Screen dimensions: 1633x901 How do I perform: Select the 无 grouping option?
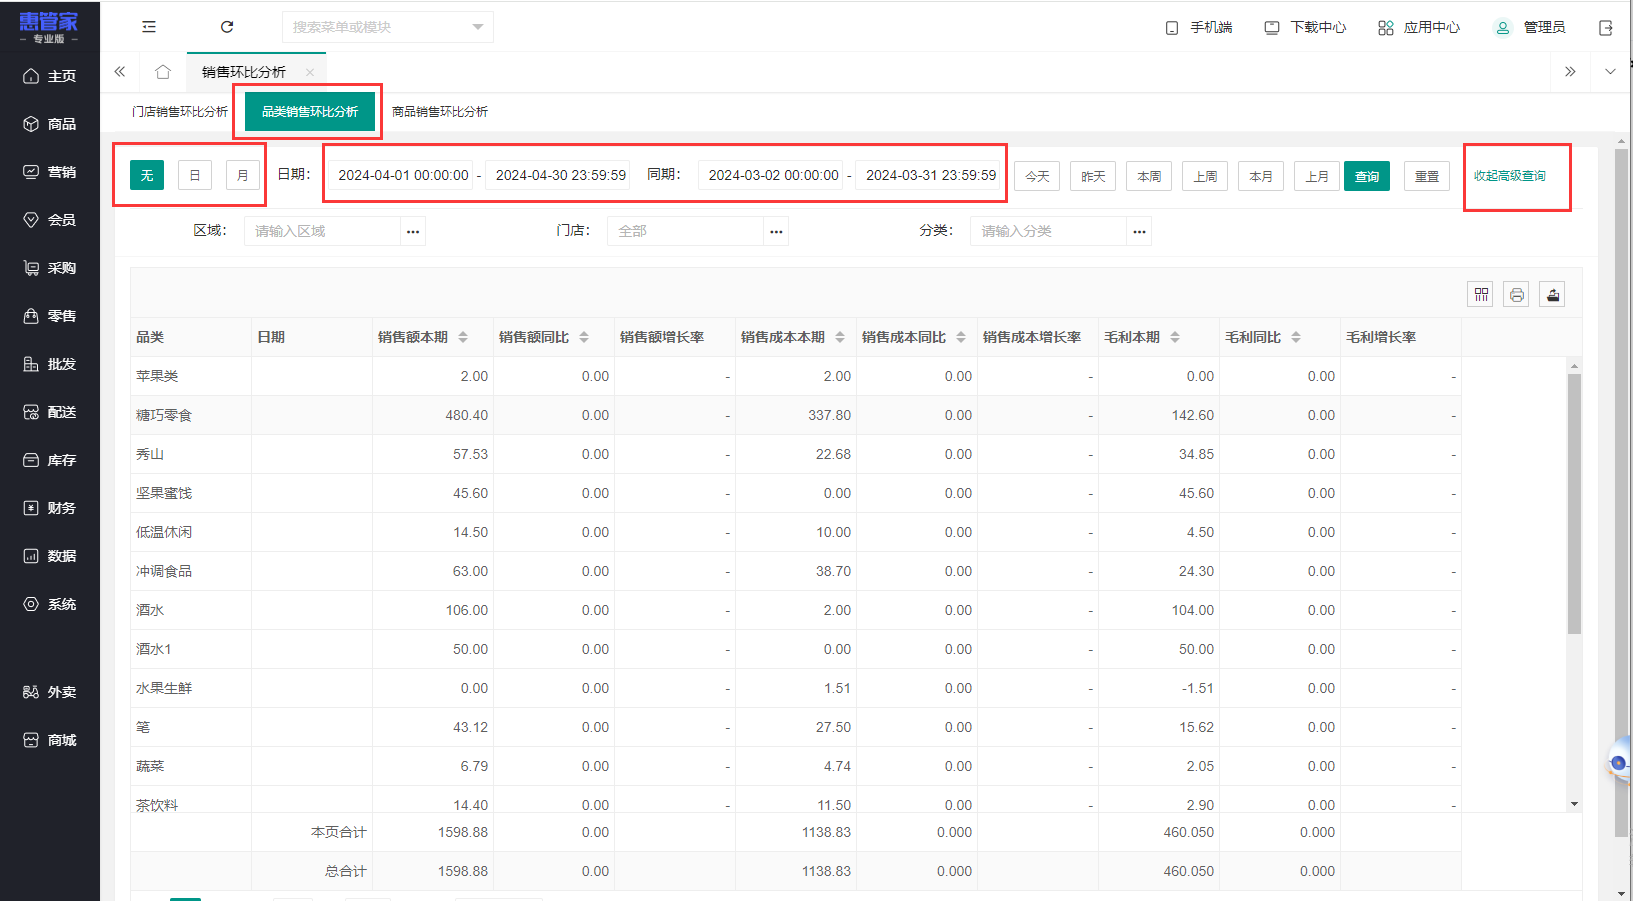147,175
